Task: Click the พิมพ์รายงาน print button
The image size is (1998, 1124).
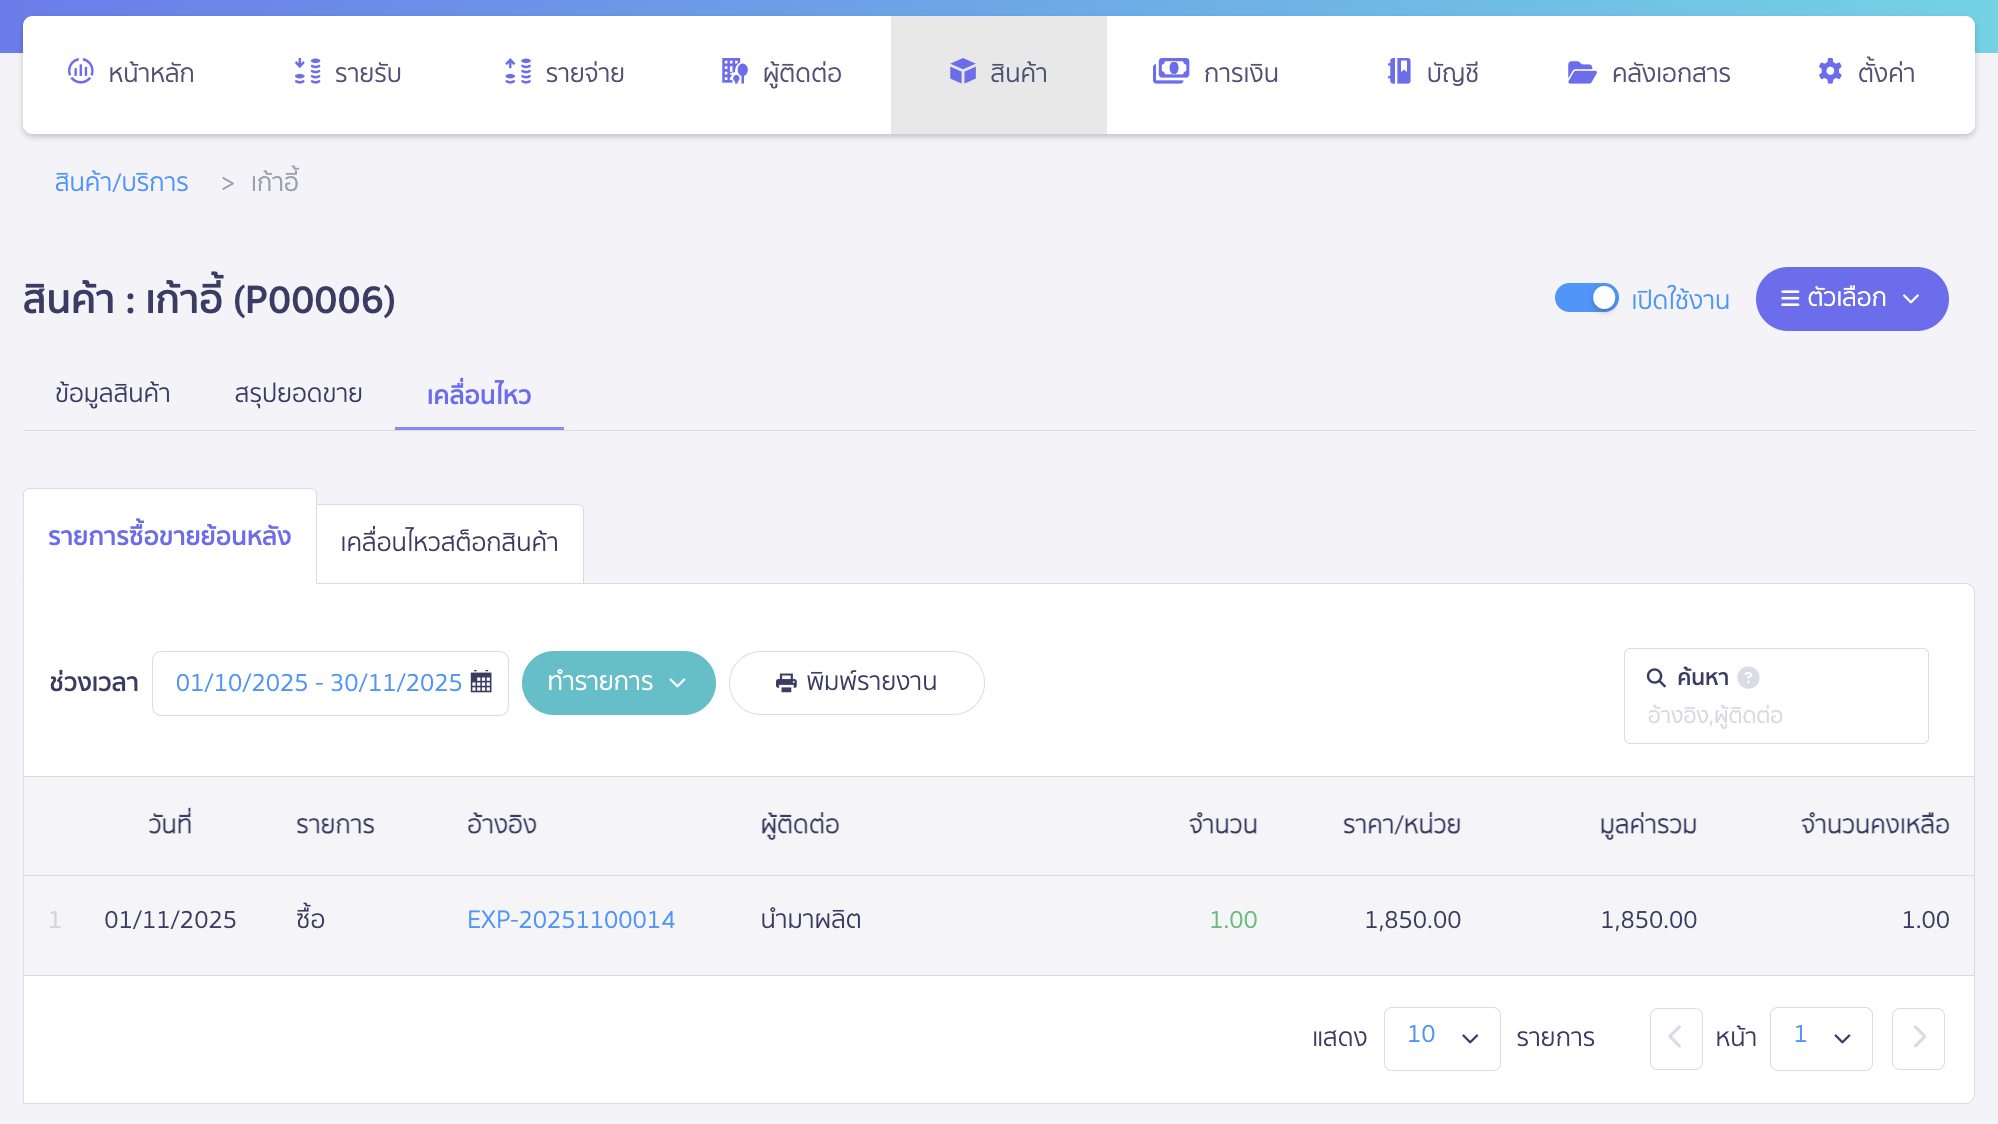Action: click(x=856, y=682)
